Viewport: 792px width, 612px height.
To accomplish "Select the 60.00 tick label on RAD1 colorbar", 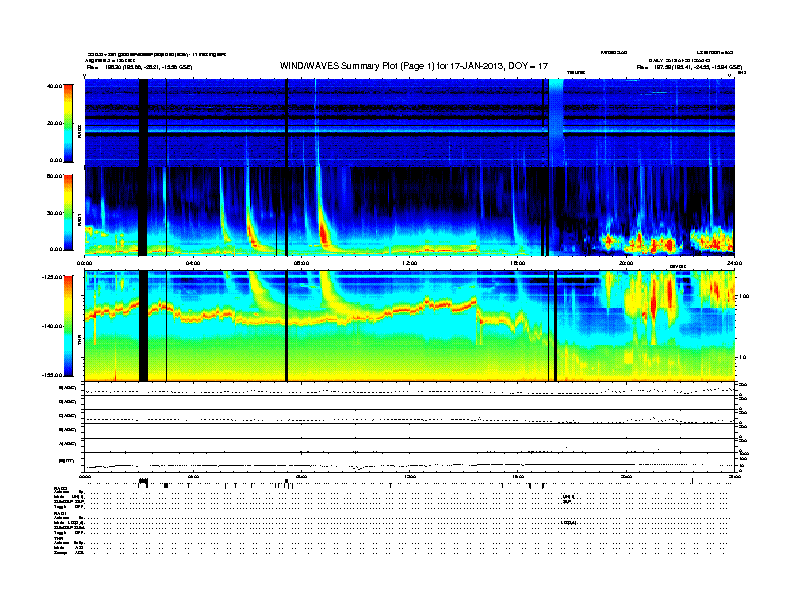I will point(55,176).
